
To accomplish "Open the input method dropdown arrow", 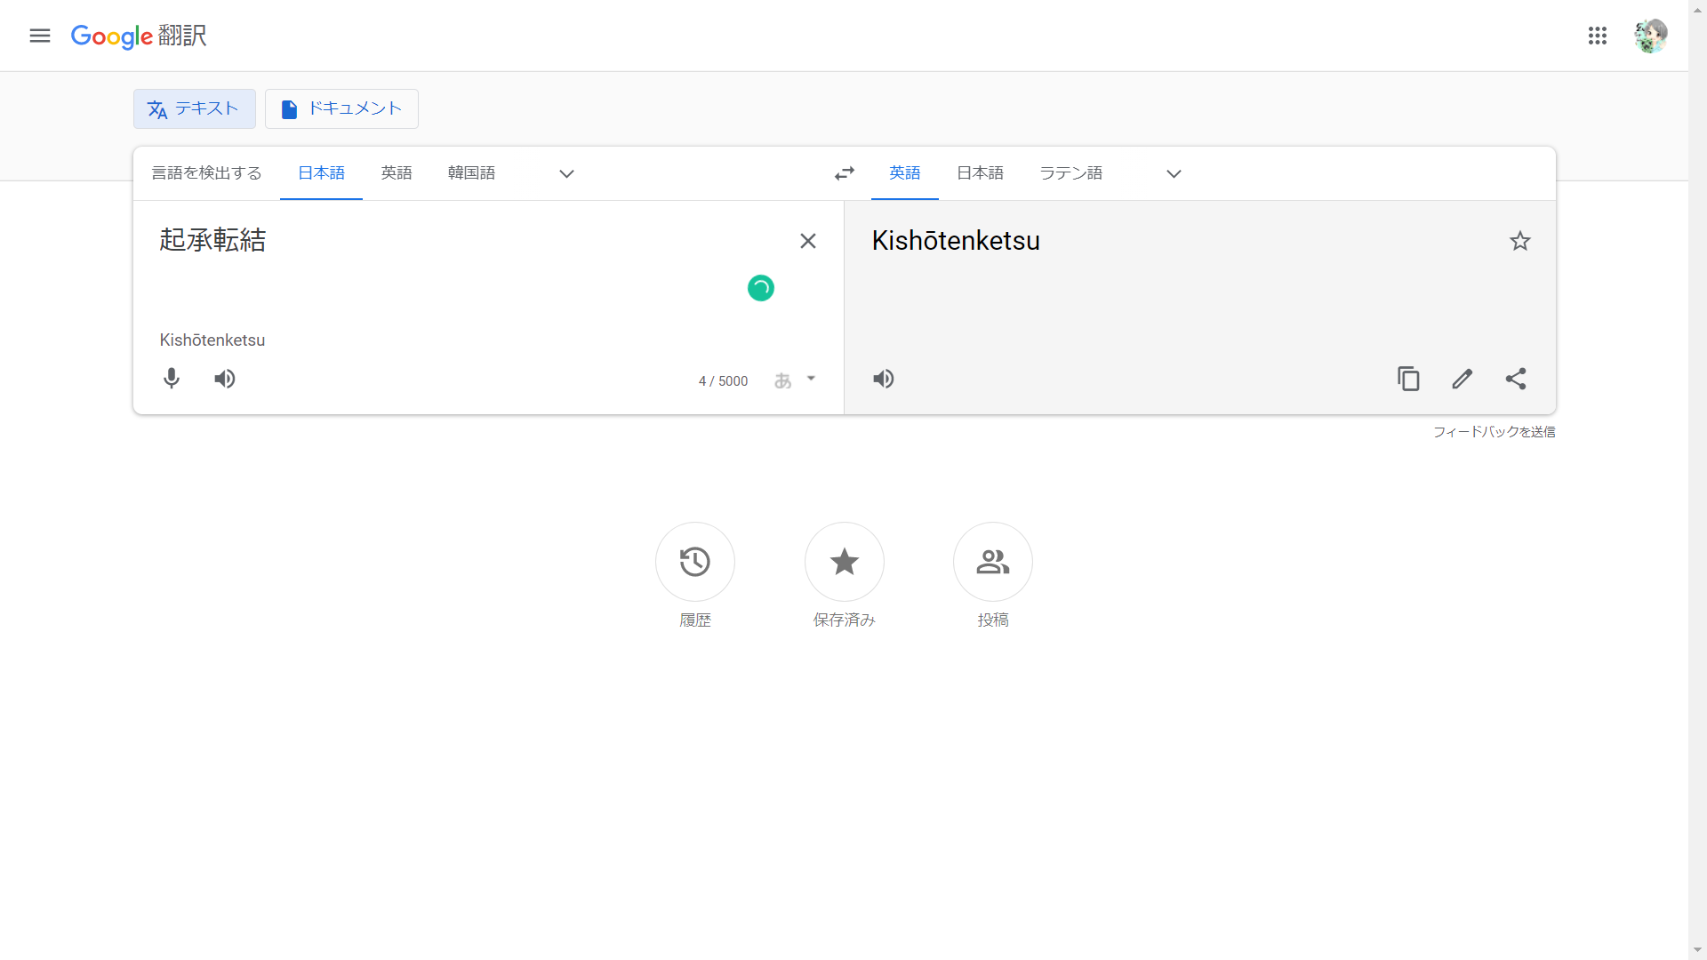I will click(x=811, y=379).
